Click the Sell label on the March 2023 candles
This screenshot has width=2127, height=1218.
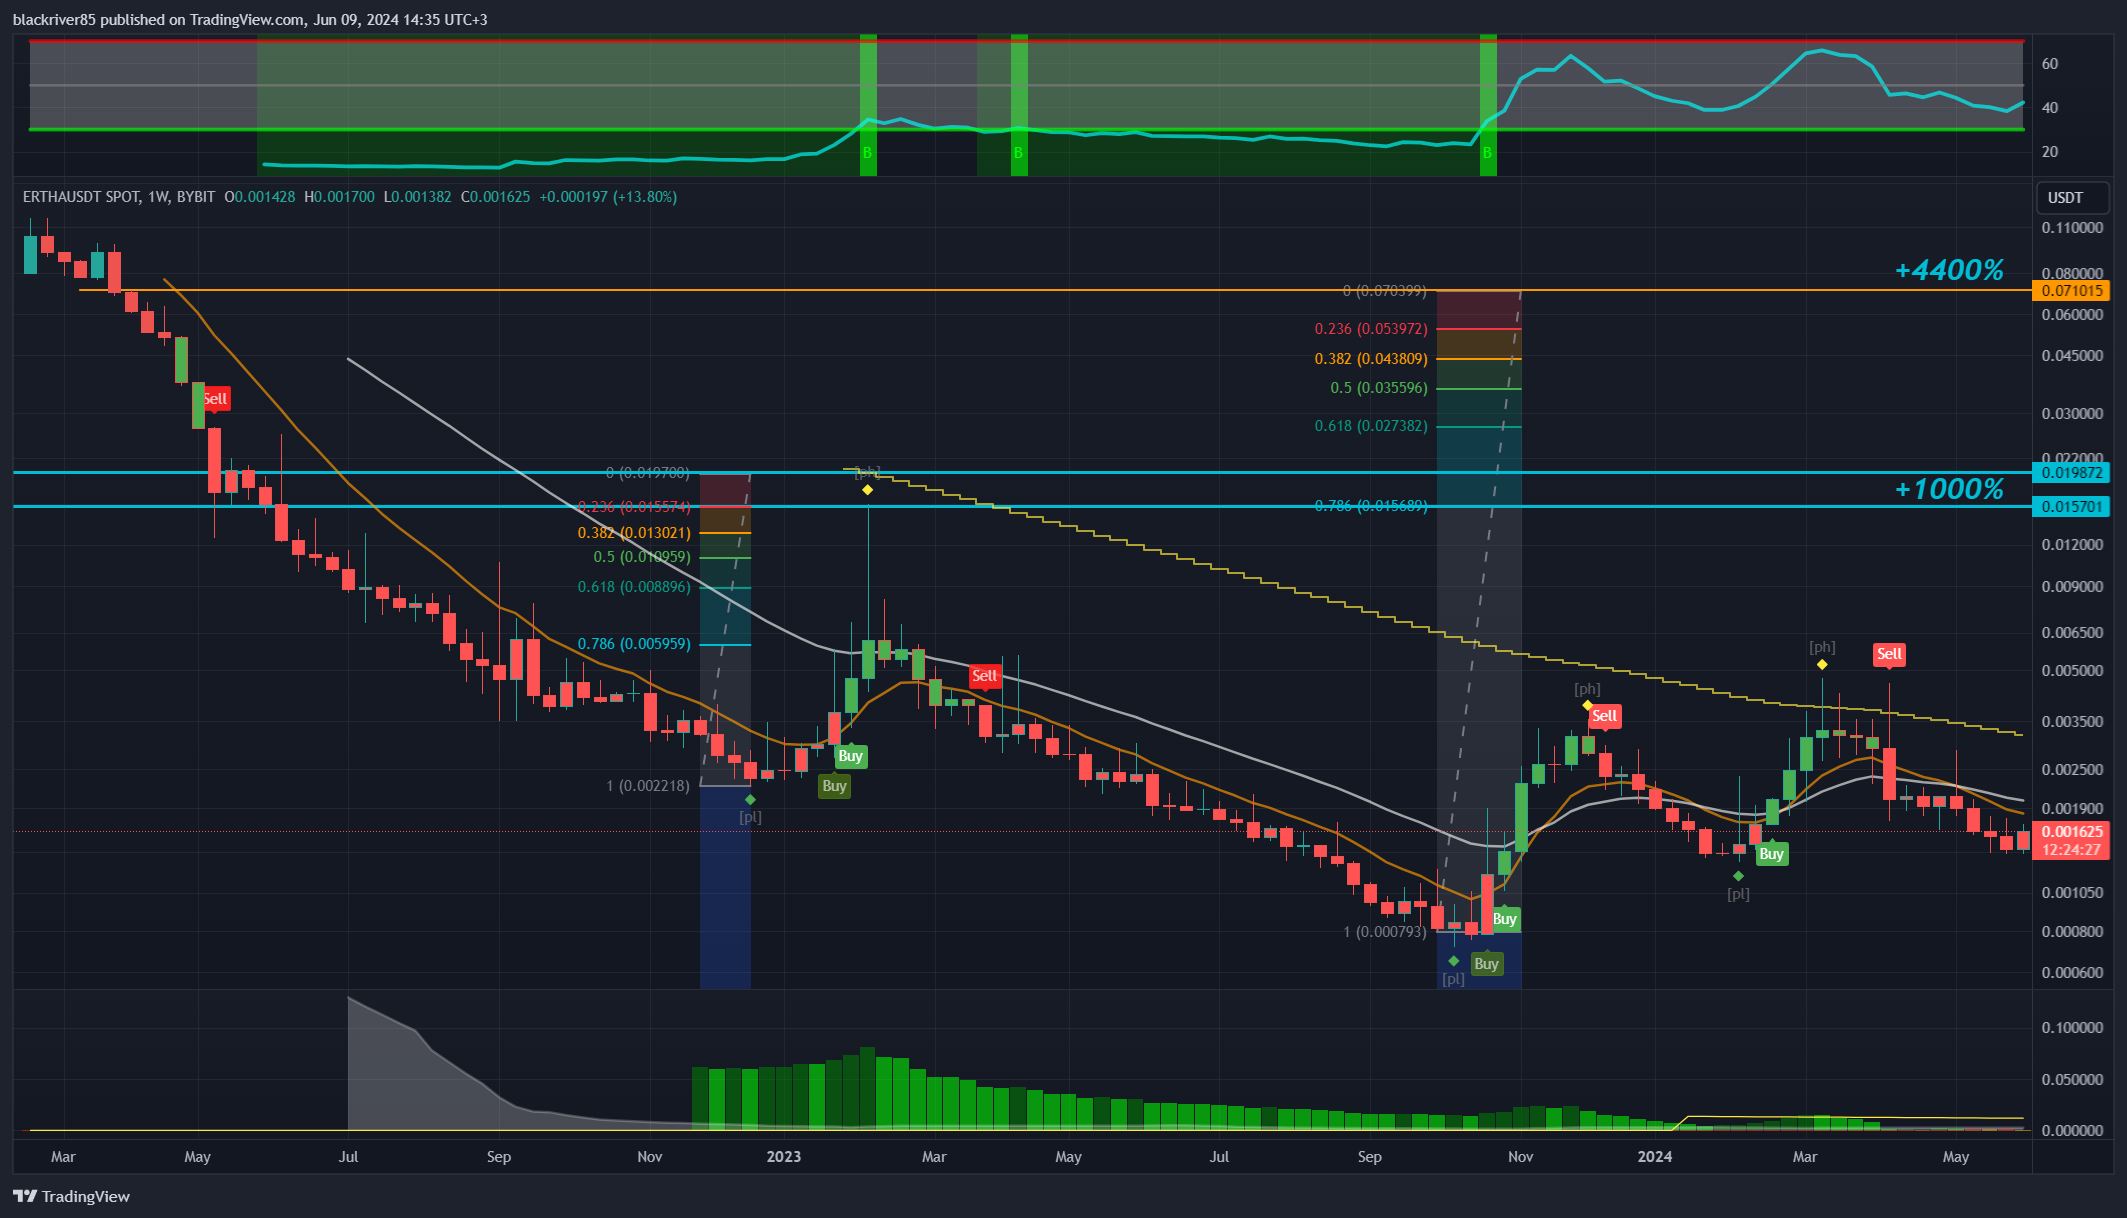[x=985, y=676]
